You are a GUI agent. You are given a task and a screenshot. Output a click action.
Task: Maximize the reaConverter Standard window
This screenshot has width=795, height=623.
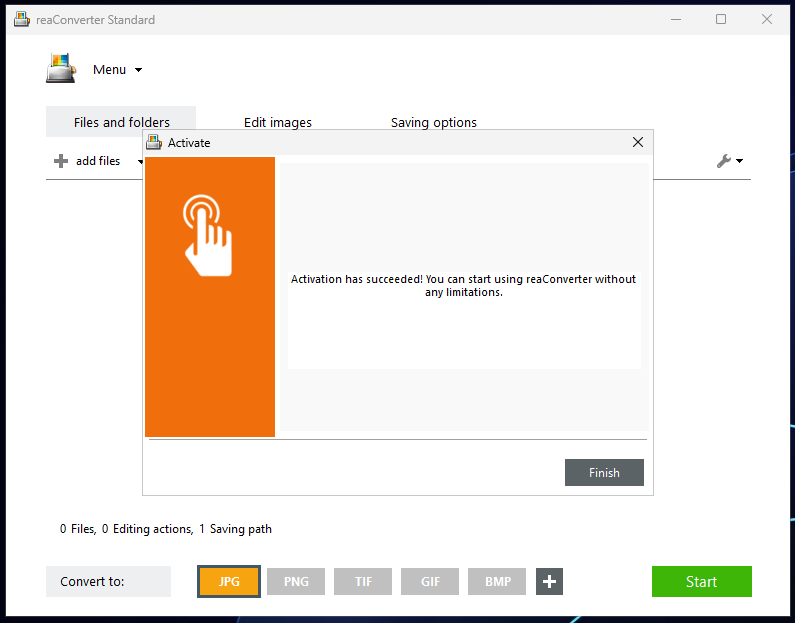[x=721, y=19]
